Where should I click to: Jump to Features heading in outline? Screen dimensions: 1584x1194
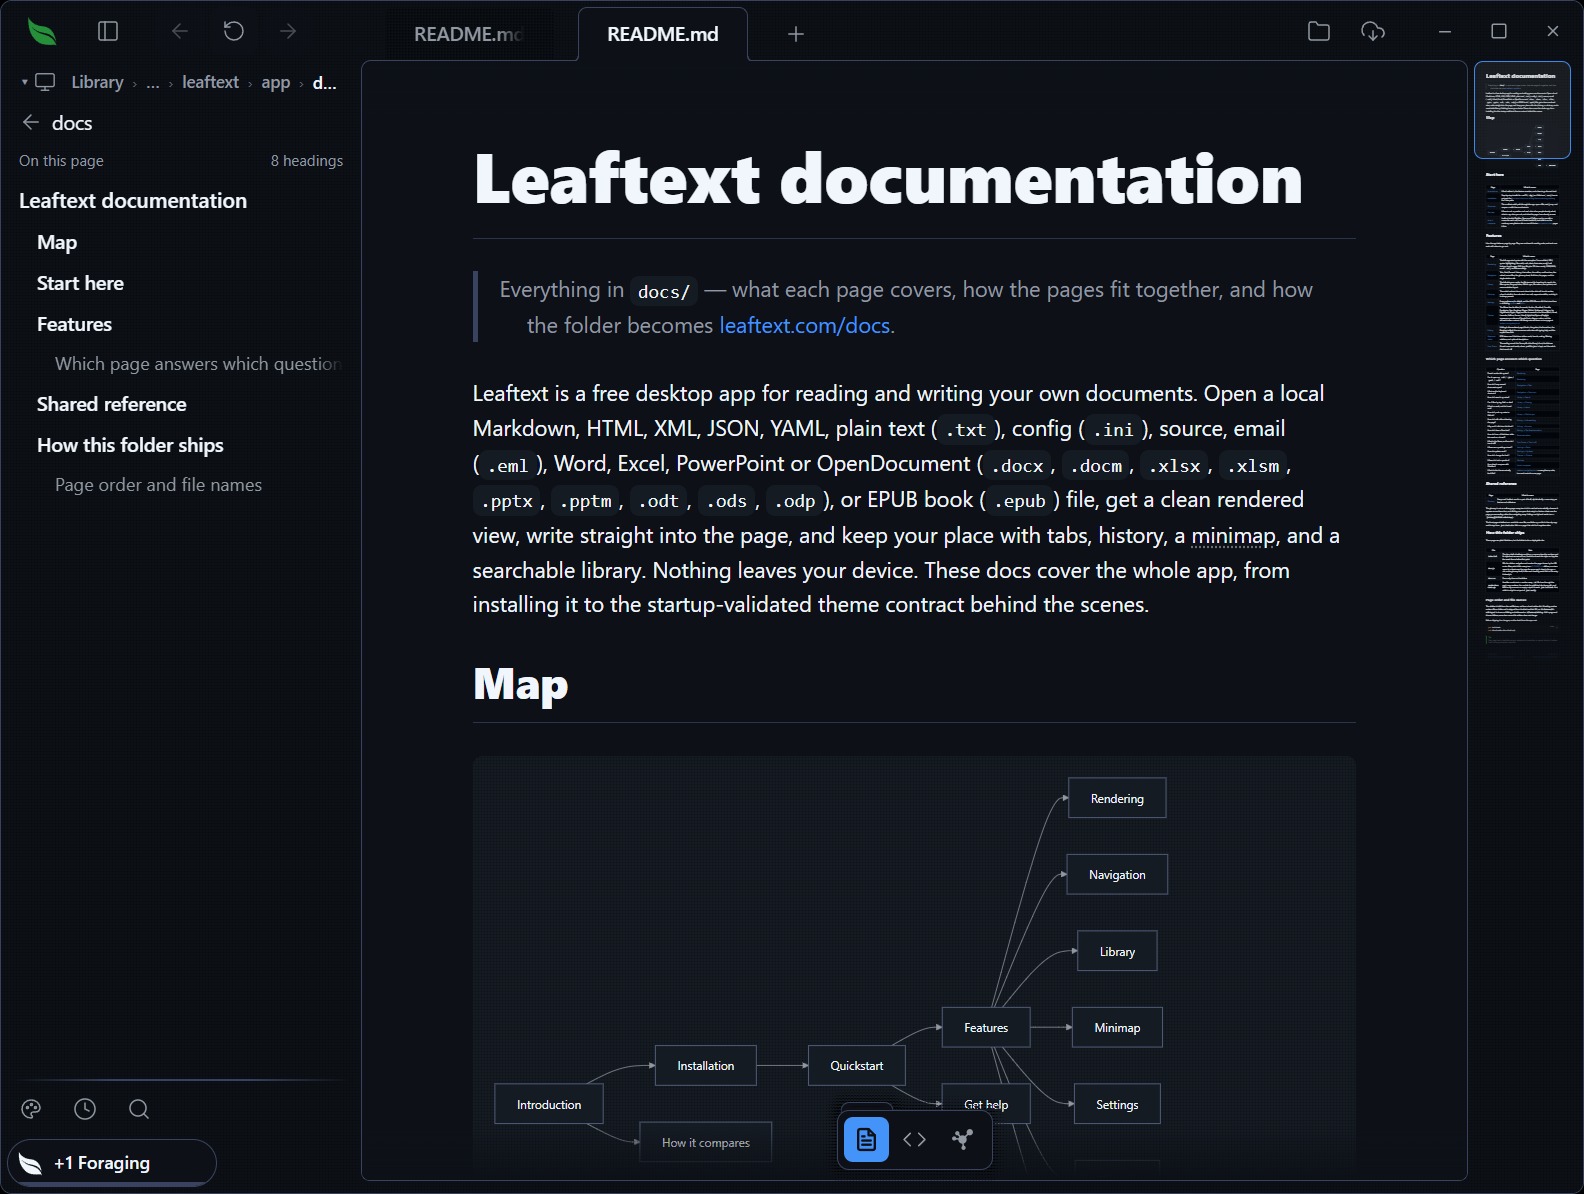point(74,325)
